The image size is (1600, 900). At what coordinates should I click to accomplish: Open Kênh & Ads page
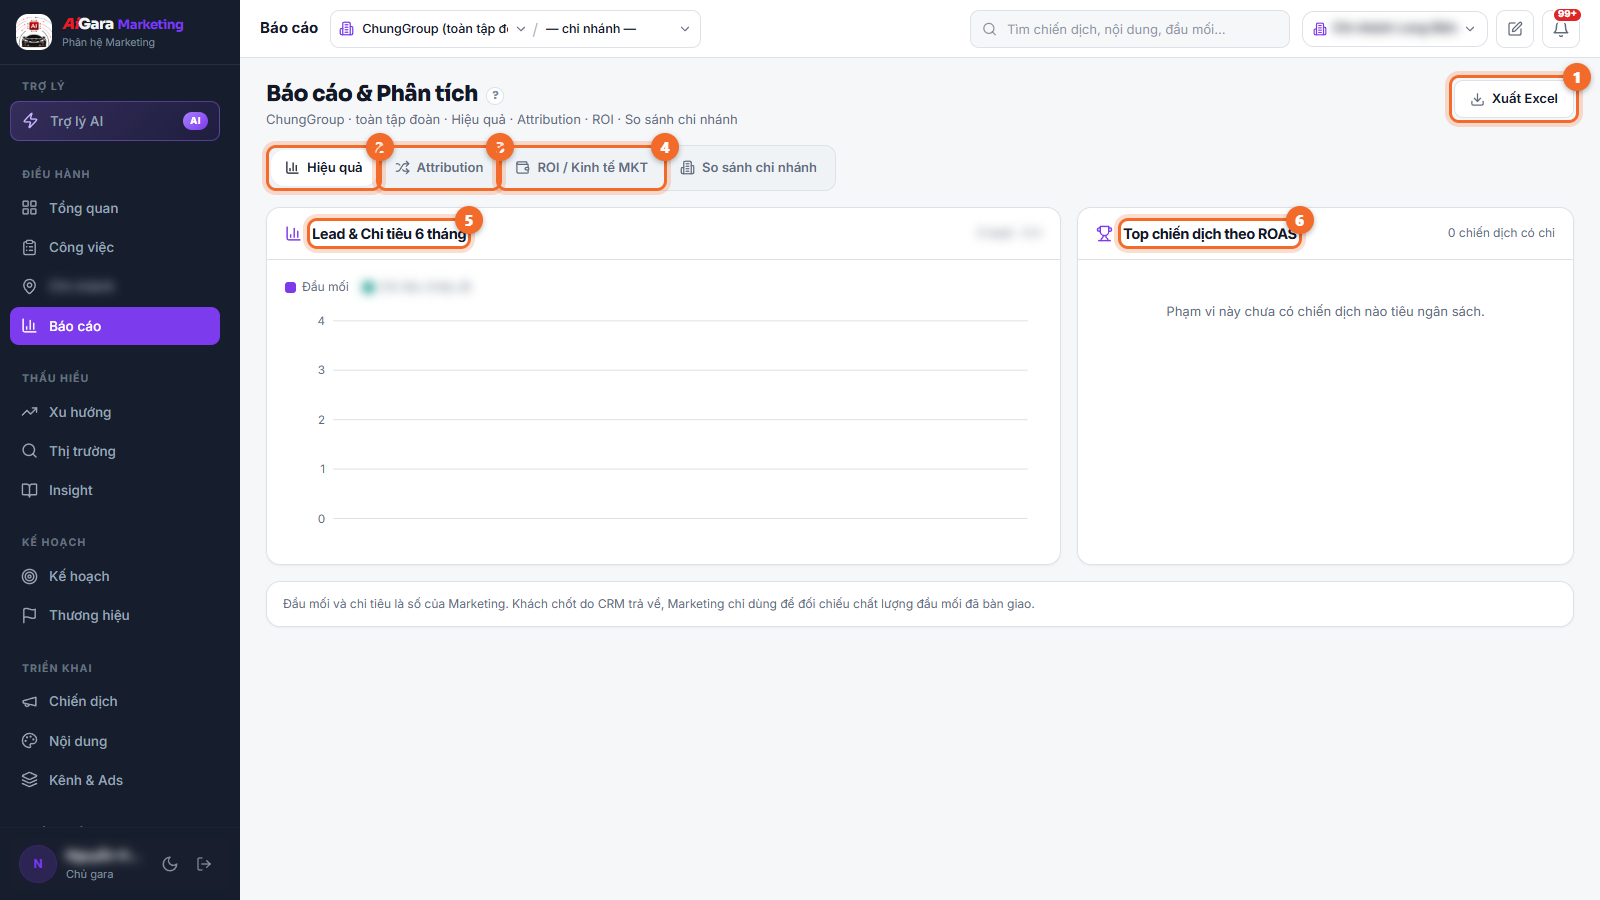tap(115, 780)
